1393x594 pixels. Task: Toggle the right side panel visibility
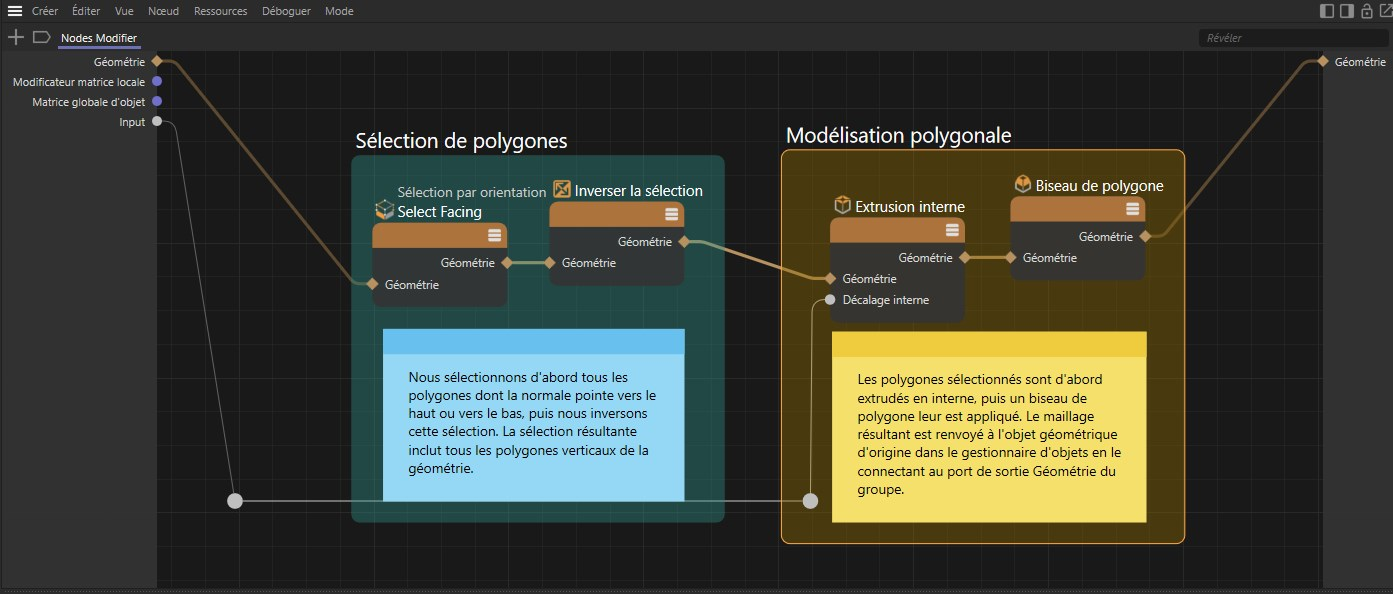(1346, 11)
